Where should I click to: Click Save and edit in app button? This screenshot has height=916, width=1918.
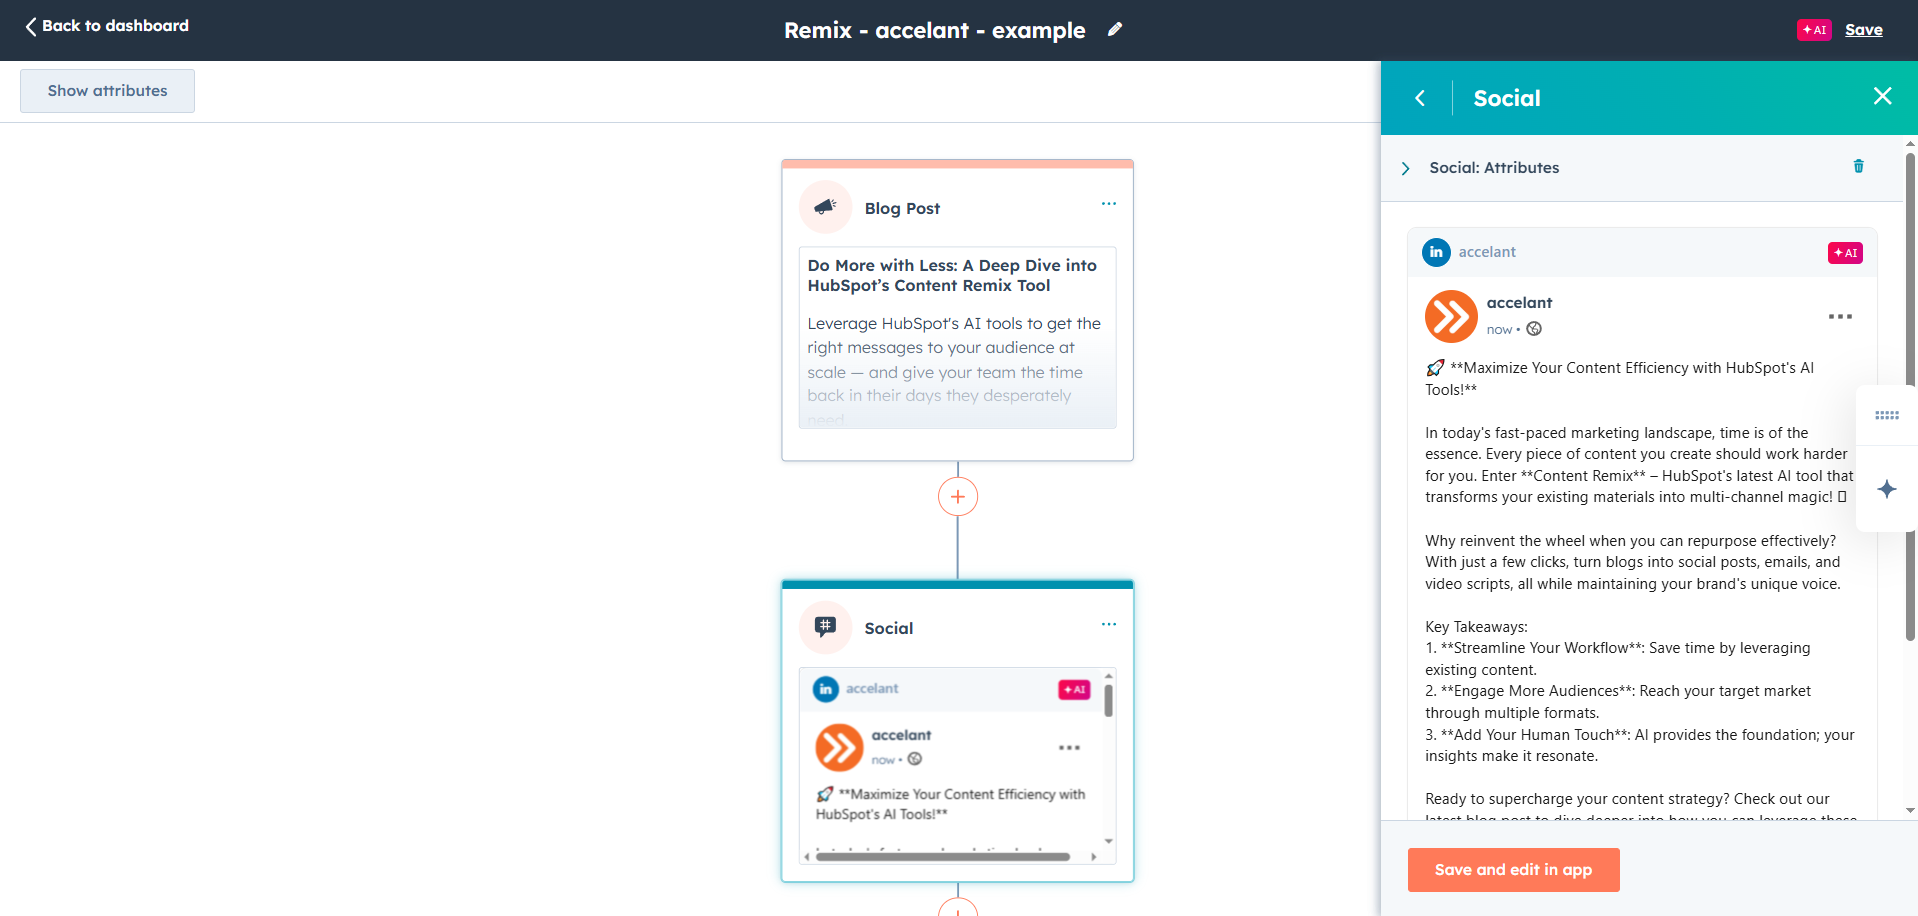(x=1513, y=870)
